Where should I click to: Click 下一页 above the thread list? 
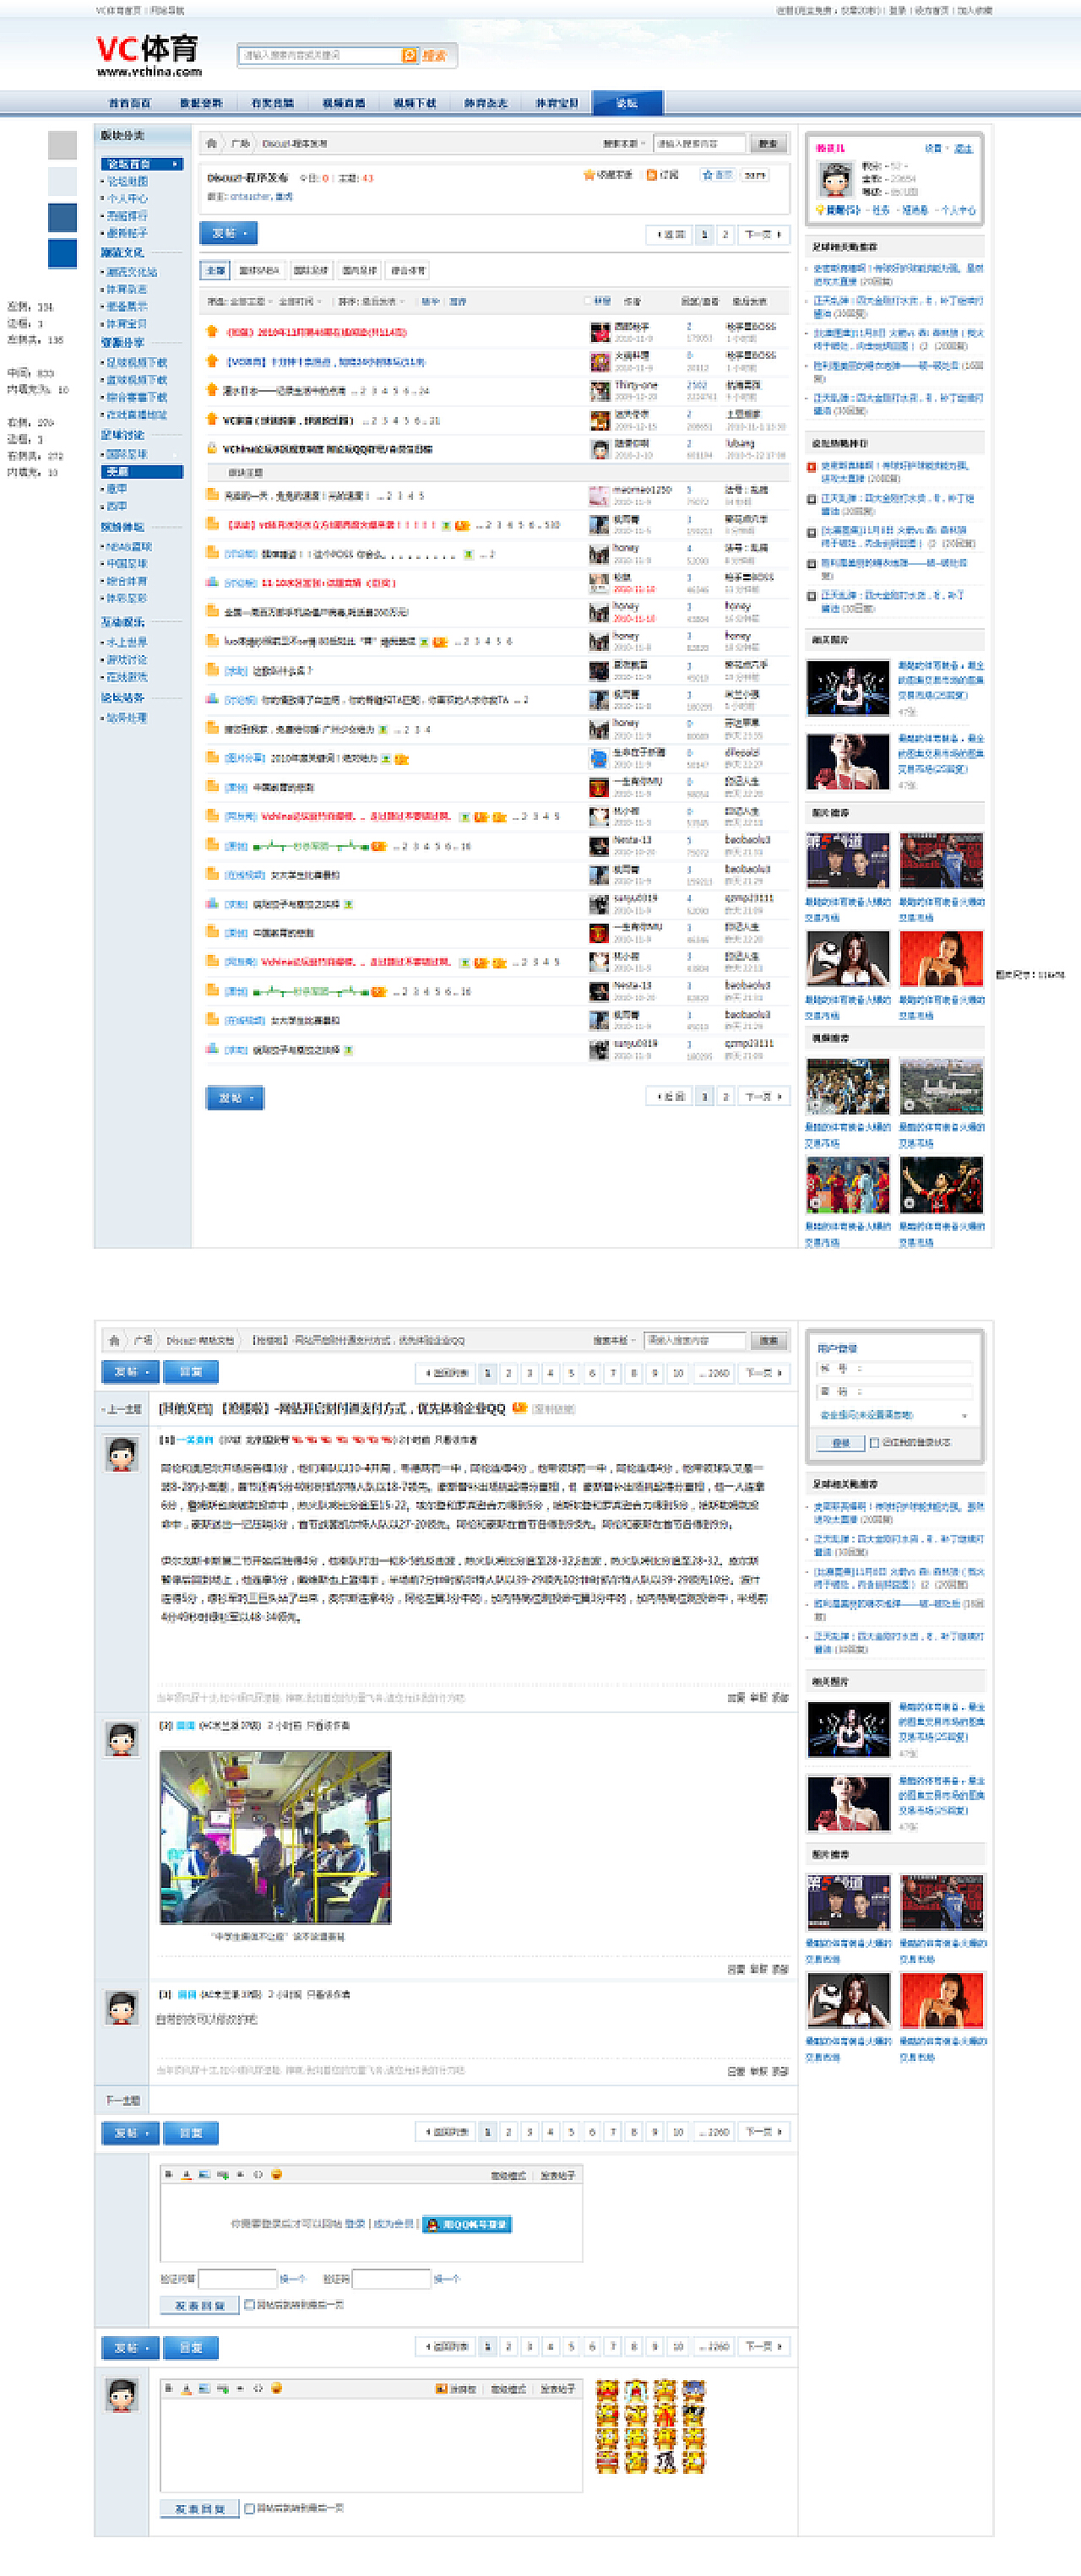pos(764,234)
